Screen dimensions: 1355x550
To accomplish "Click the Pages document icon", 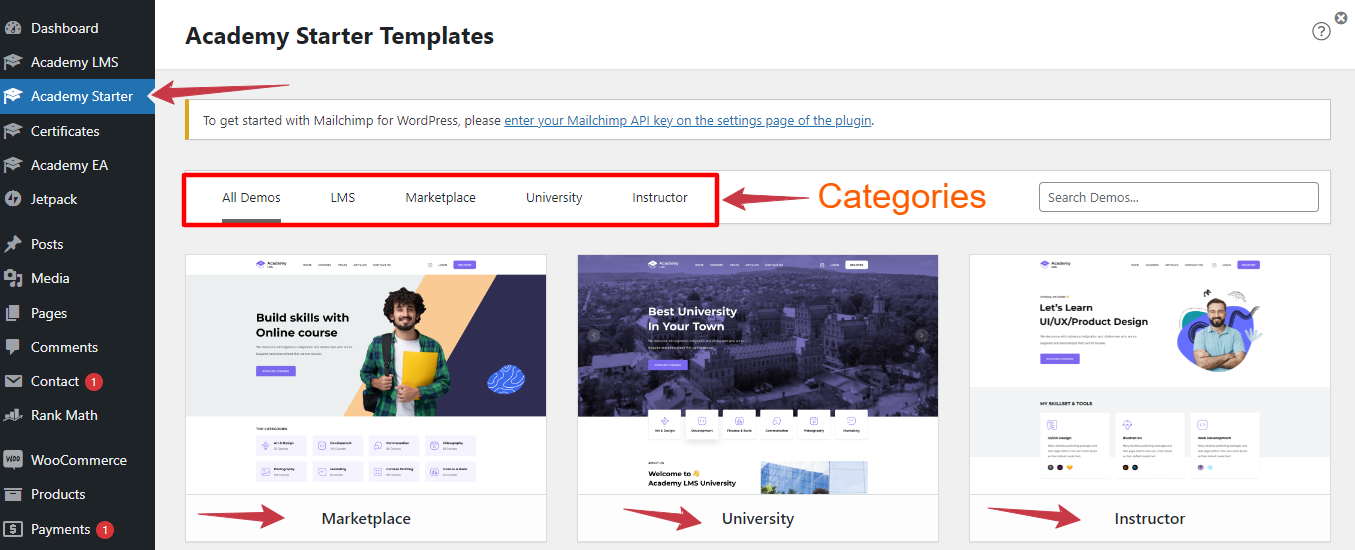I will [x=13, y=313].
